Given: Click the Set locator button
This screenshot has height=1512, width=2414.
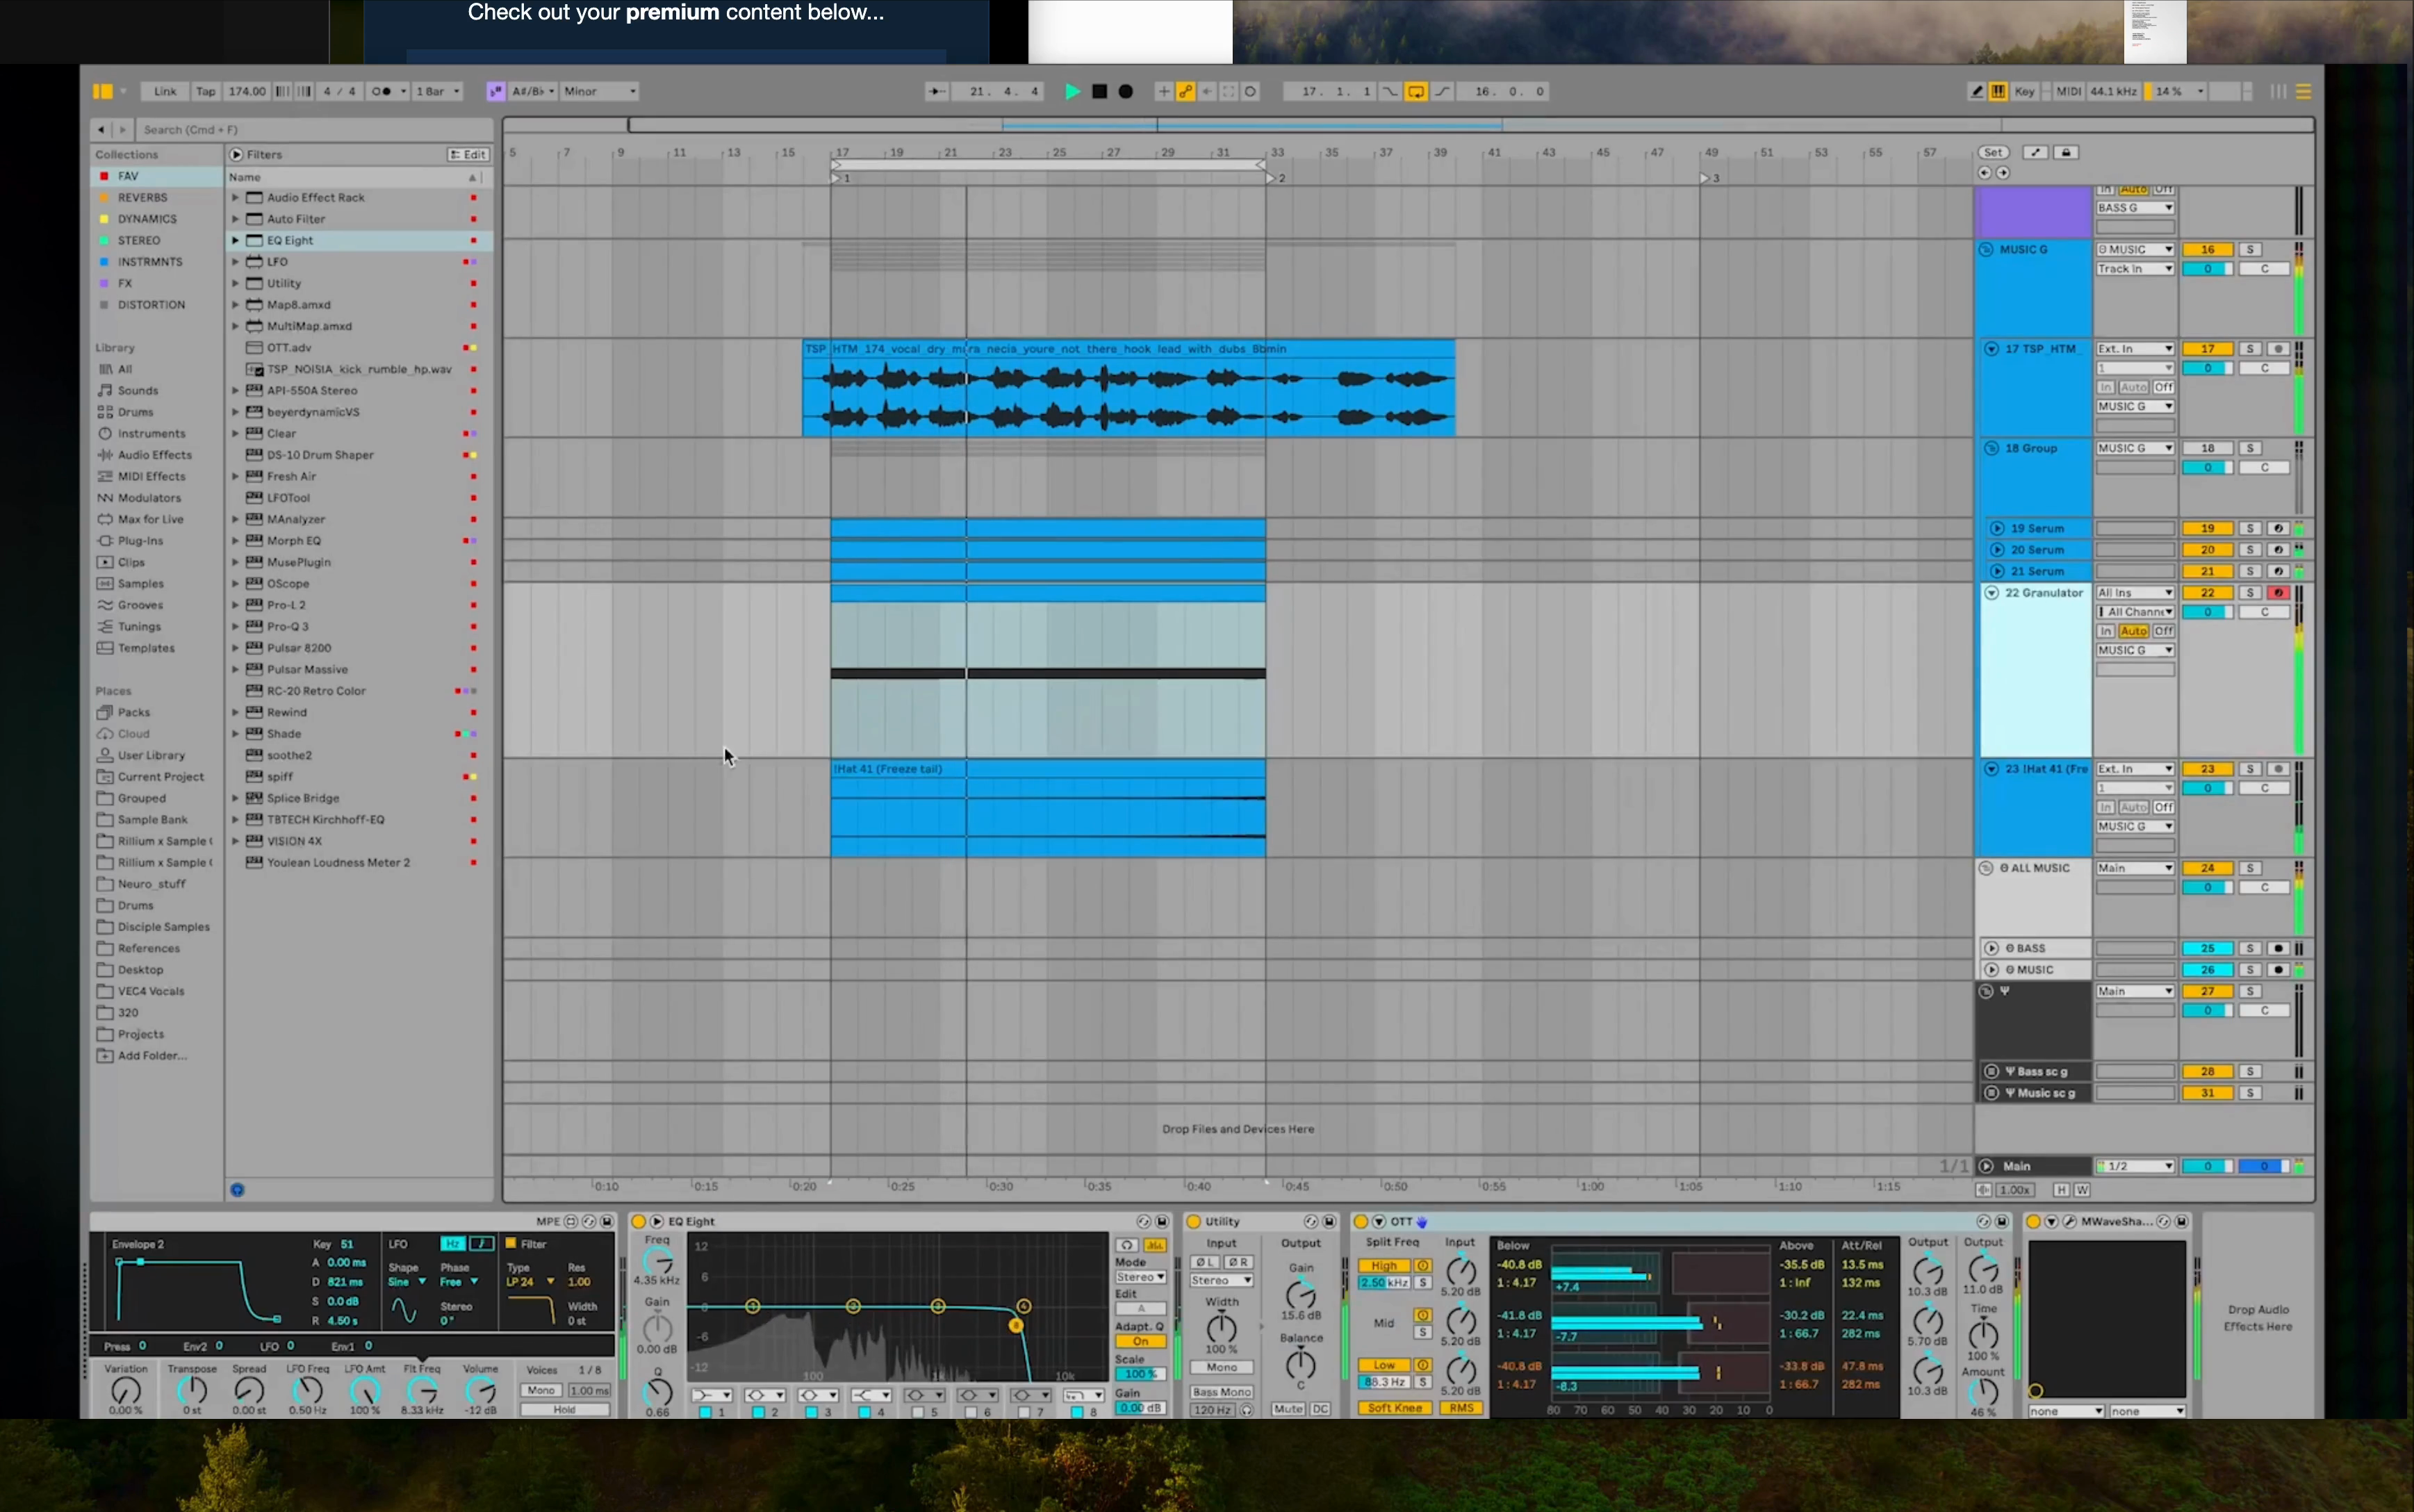Looking at the screenshot, I should [x=1993, y=152].
